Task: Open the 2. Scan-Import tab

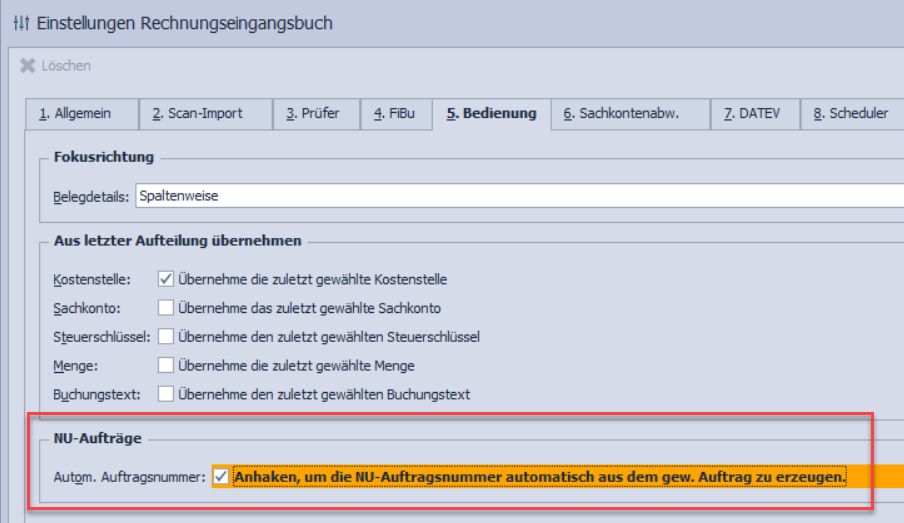Action: click(197, 114)
